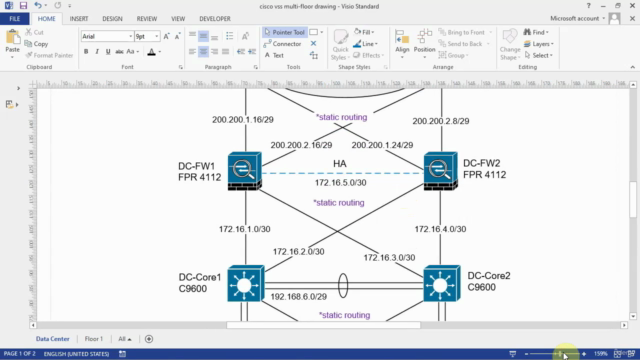Switch to the REVIEW ribbon tab
This screenshot has width=640, height=360.
(147, 19)
